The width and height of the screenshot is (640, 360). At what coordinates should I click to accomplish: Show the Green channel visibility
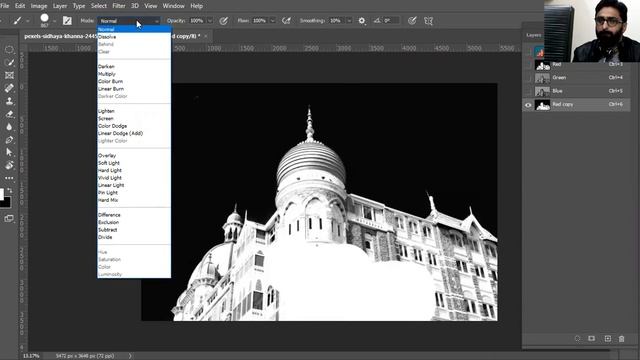click(x=528, y=78)
